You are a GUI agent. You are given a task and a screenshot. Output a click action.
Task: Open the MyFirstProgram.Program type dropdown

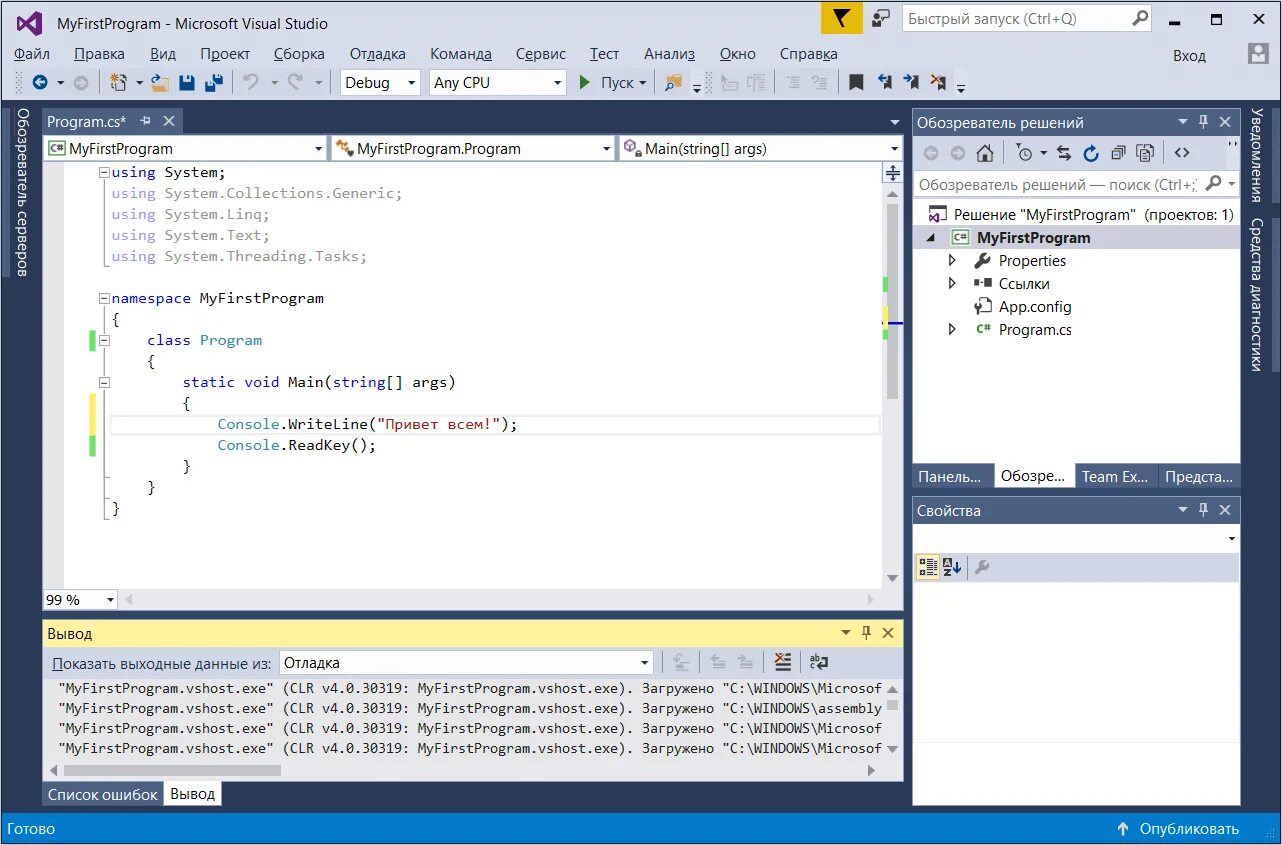coord(473,149)
